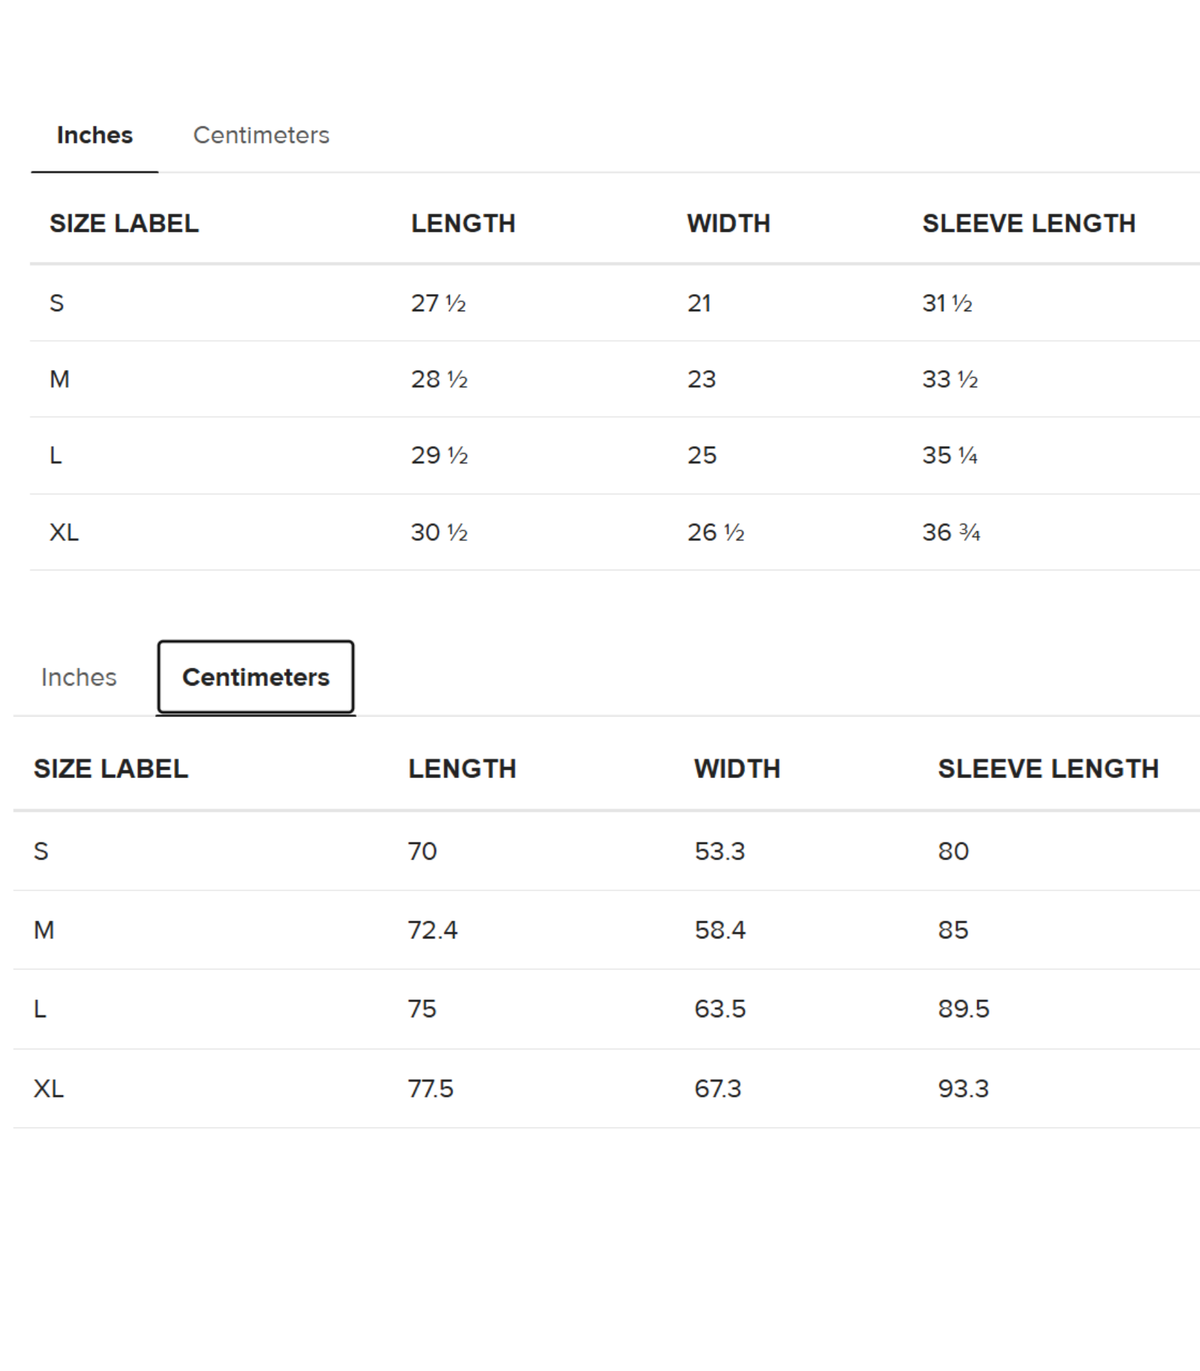
Task: Switch to Centimeters tab in top table
Action: pyautogui.click(x=261, y=135)
